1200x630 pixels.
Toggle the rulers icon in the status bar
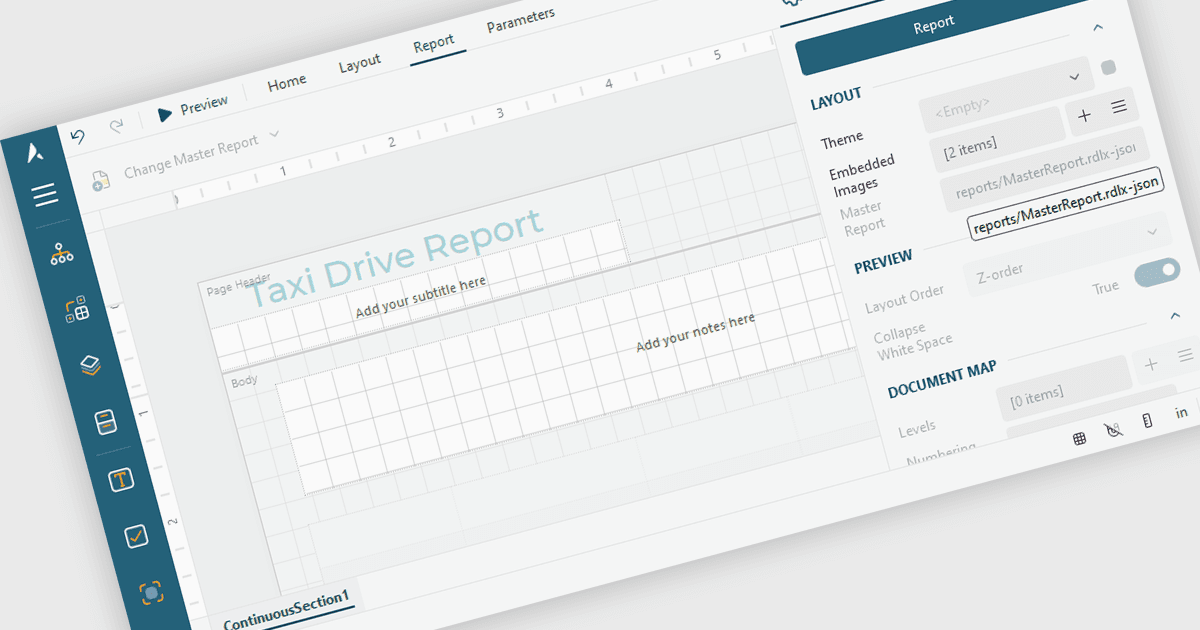(x=1147, y=421)
